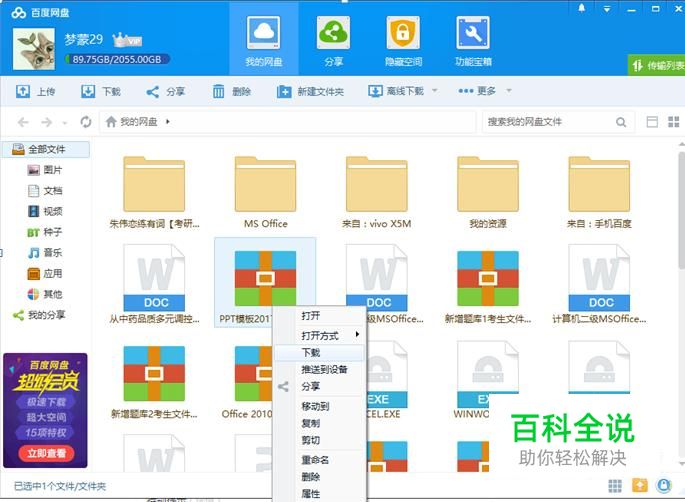Select 其他 category in sidebar

45,294
